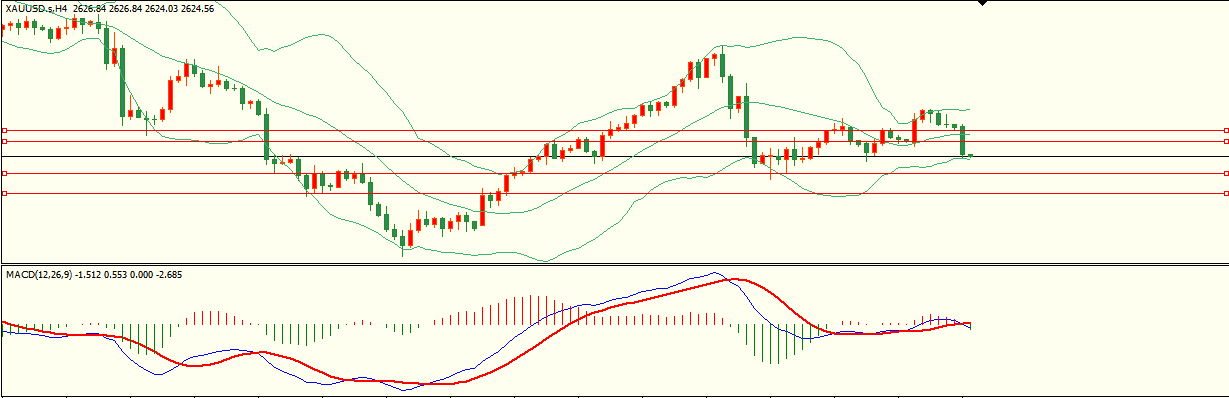Select the chart shift triangle marker at top
The image size is (1229, 398).
(983, 3)
